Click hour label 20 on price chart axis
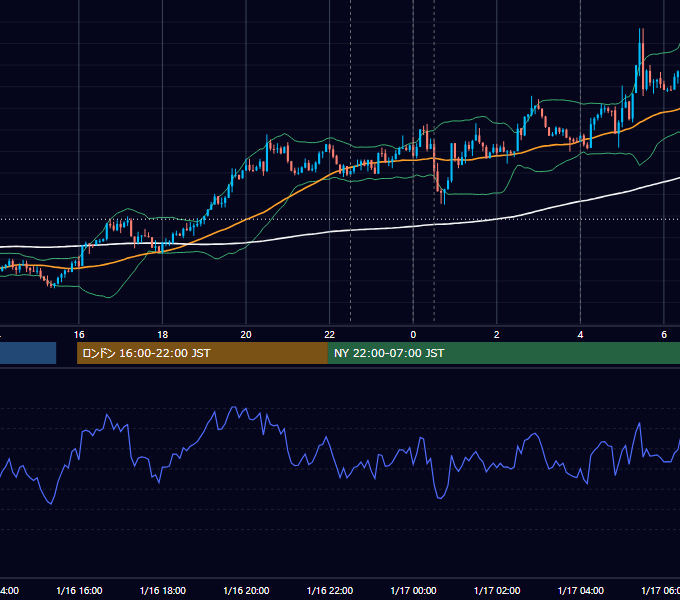Screen dimensions: 680x600 [246, 335]
